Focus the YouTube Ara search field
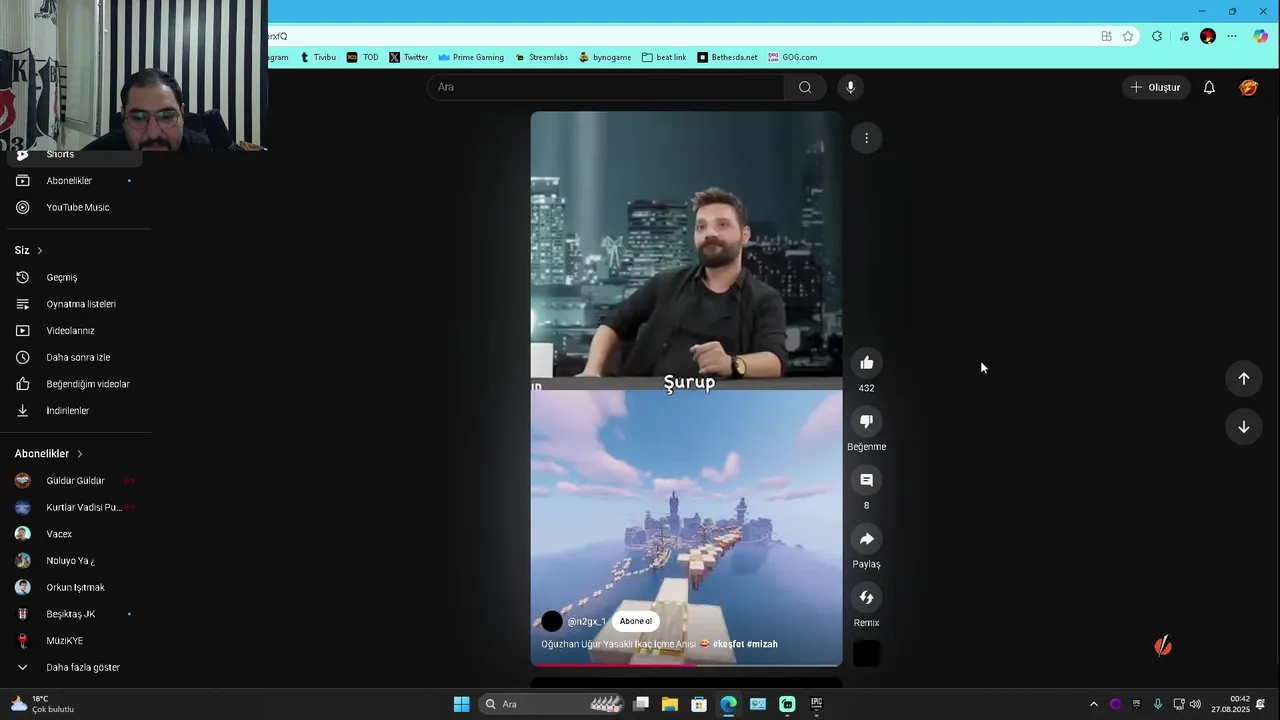The image size is (1280, 720). 608,87
